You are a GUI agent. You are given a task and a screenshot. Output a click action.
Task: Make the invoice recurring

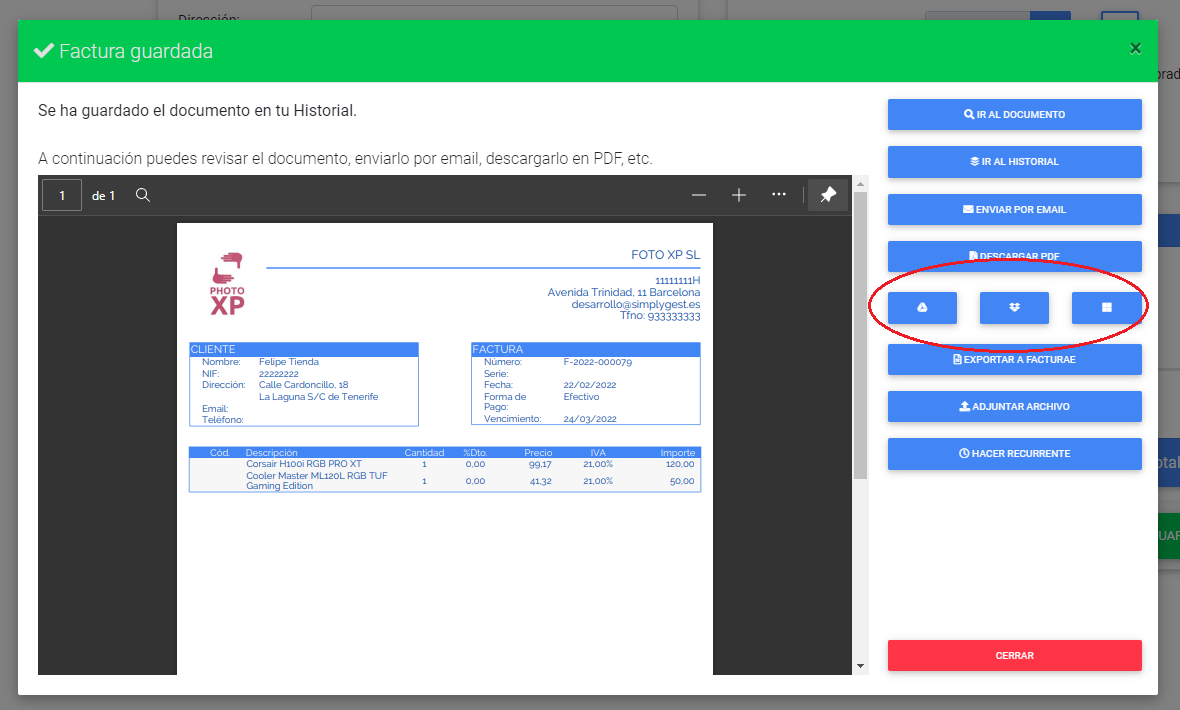click(x=1014, y=453)
